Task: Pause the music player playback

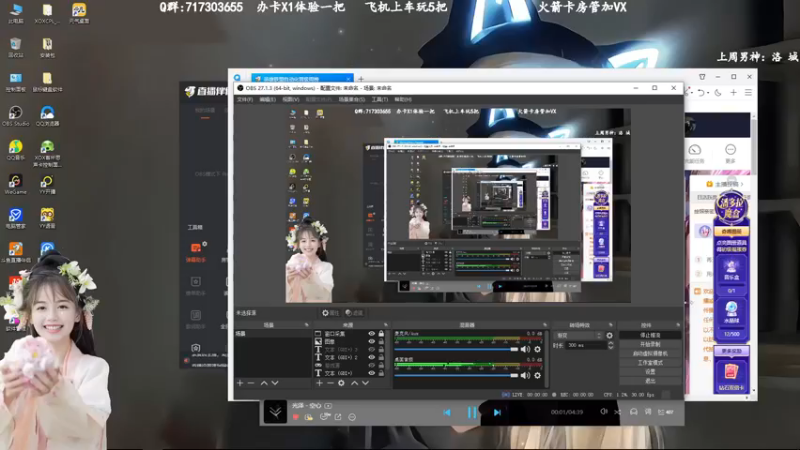Action: (x=472, y=412)
